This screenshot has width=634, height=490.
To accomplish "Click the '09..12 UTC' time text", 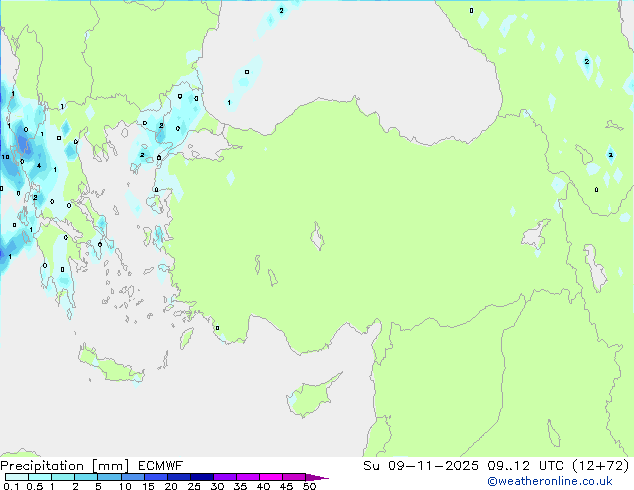I will pos(525,466).
